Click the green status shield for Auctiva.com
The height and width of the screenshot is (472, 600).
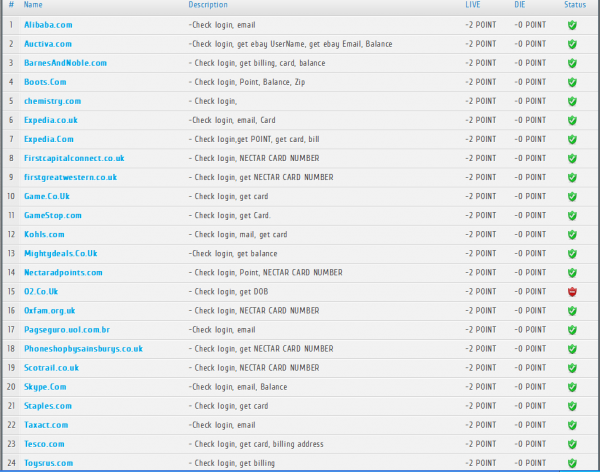[572, 44]
